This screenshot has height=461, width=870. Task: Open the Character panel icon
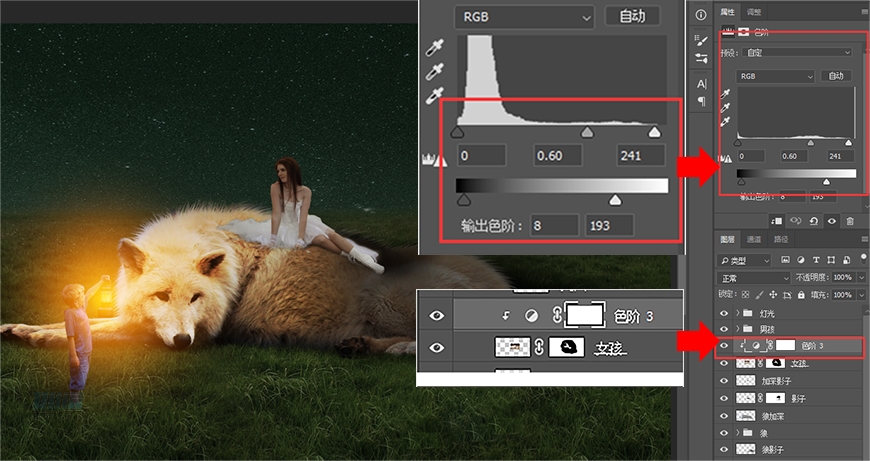[x=701, y=84]
